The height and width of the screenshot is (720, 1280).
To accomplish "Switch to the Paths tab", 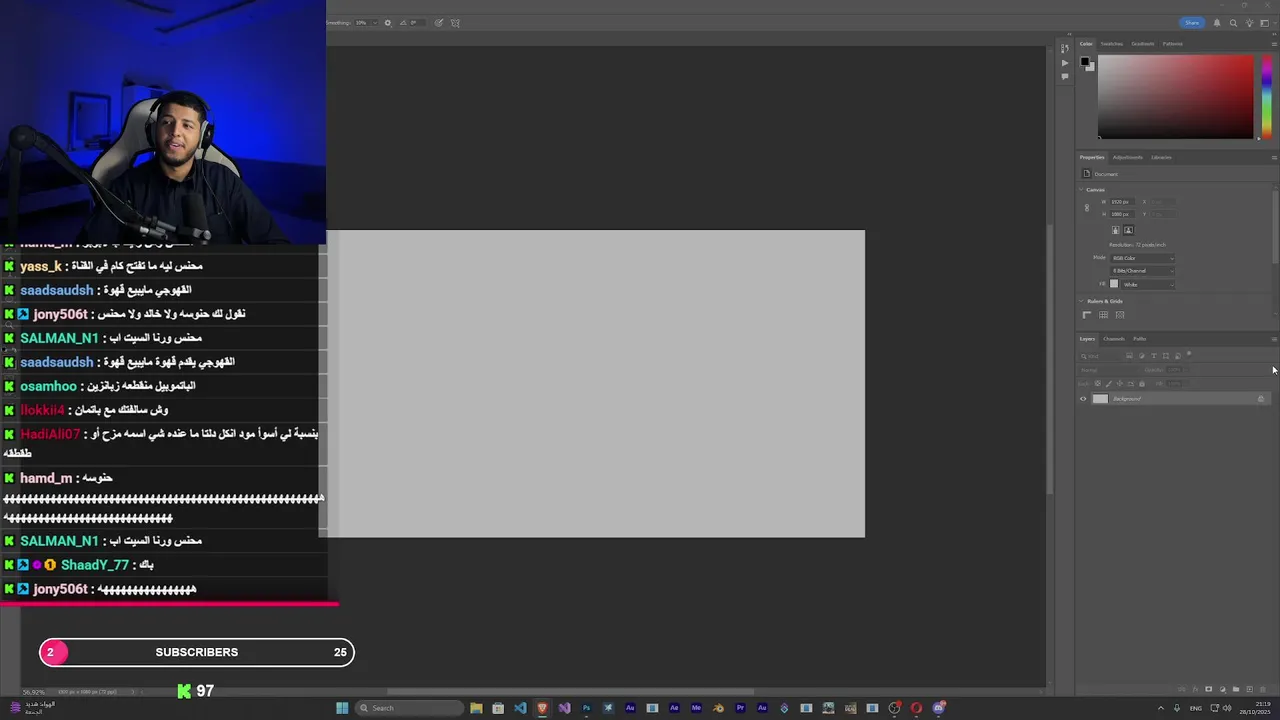I will (1140, 339).
